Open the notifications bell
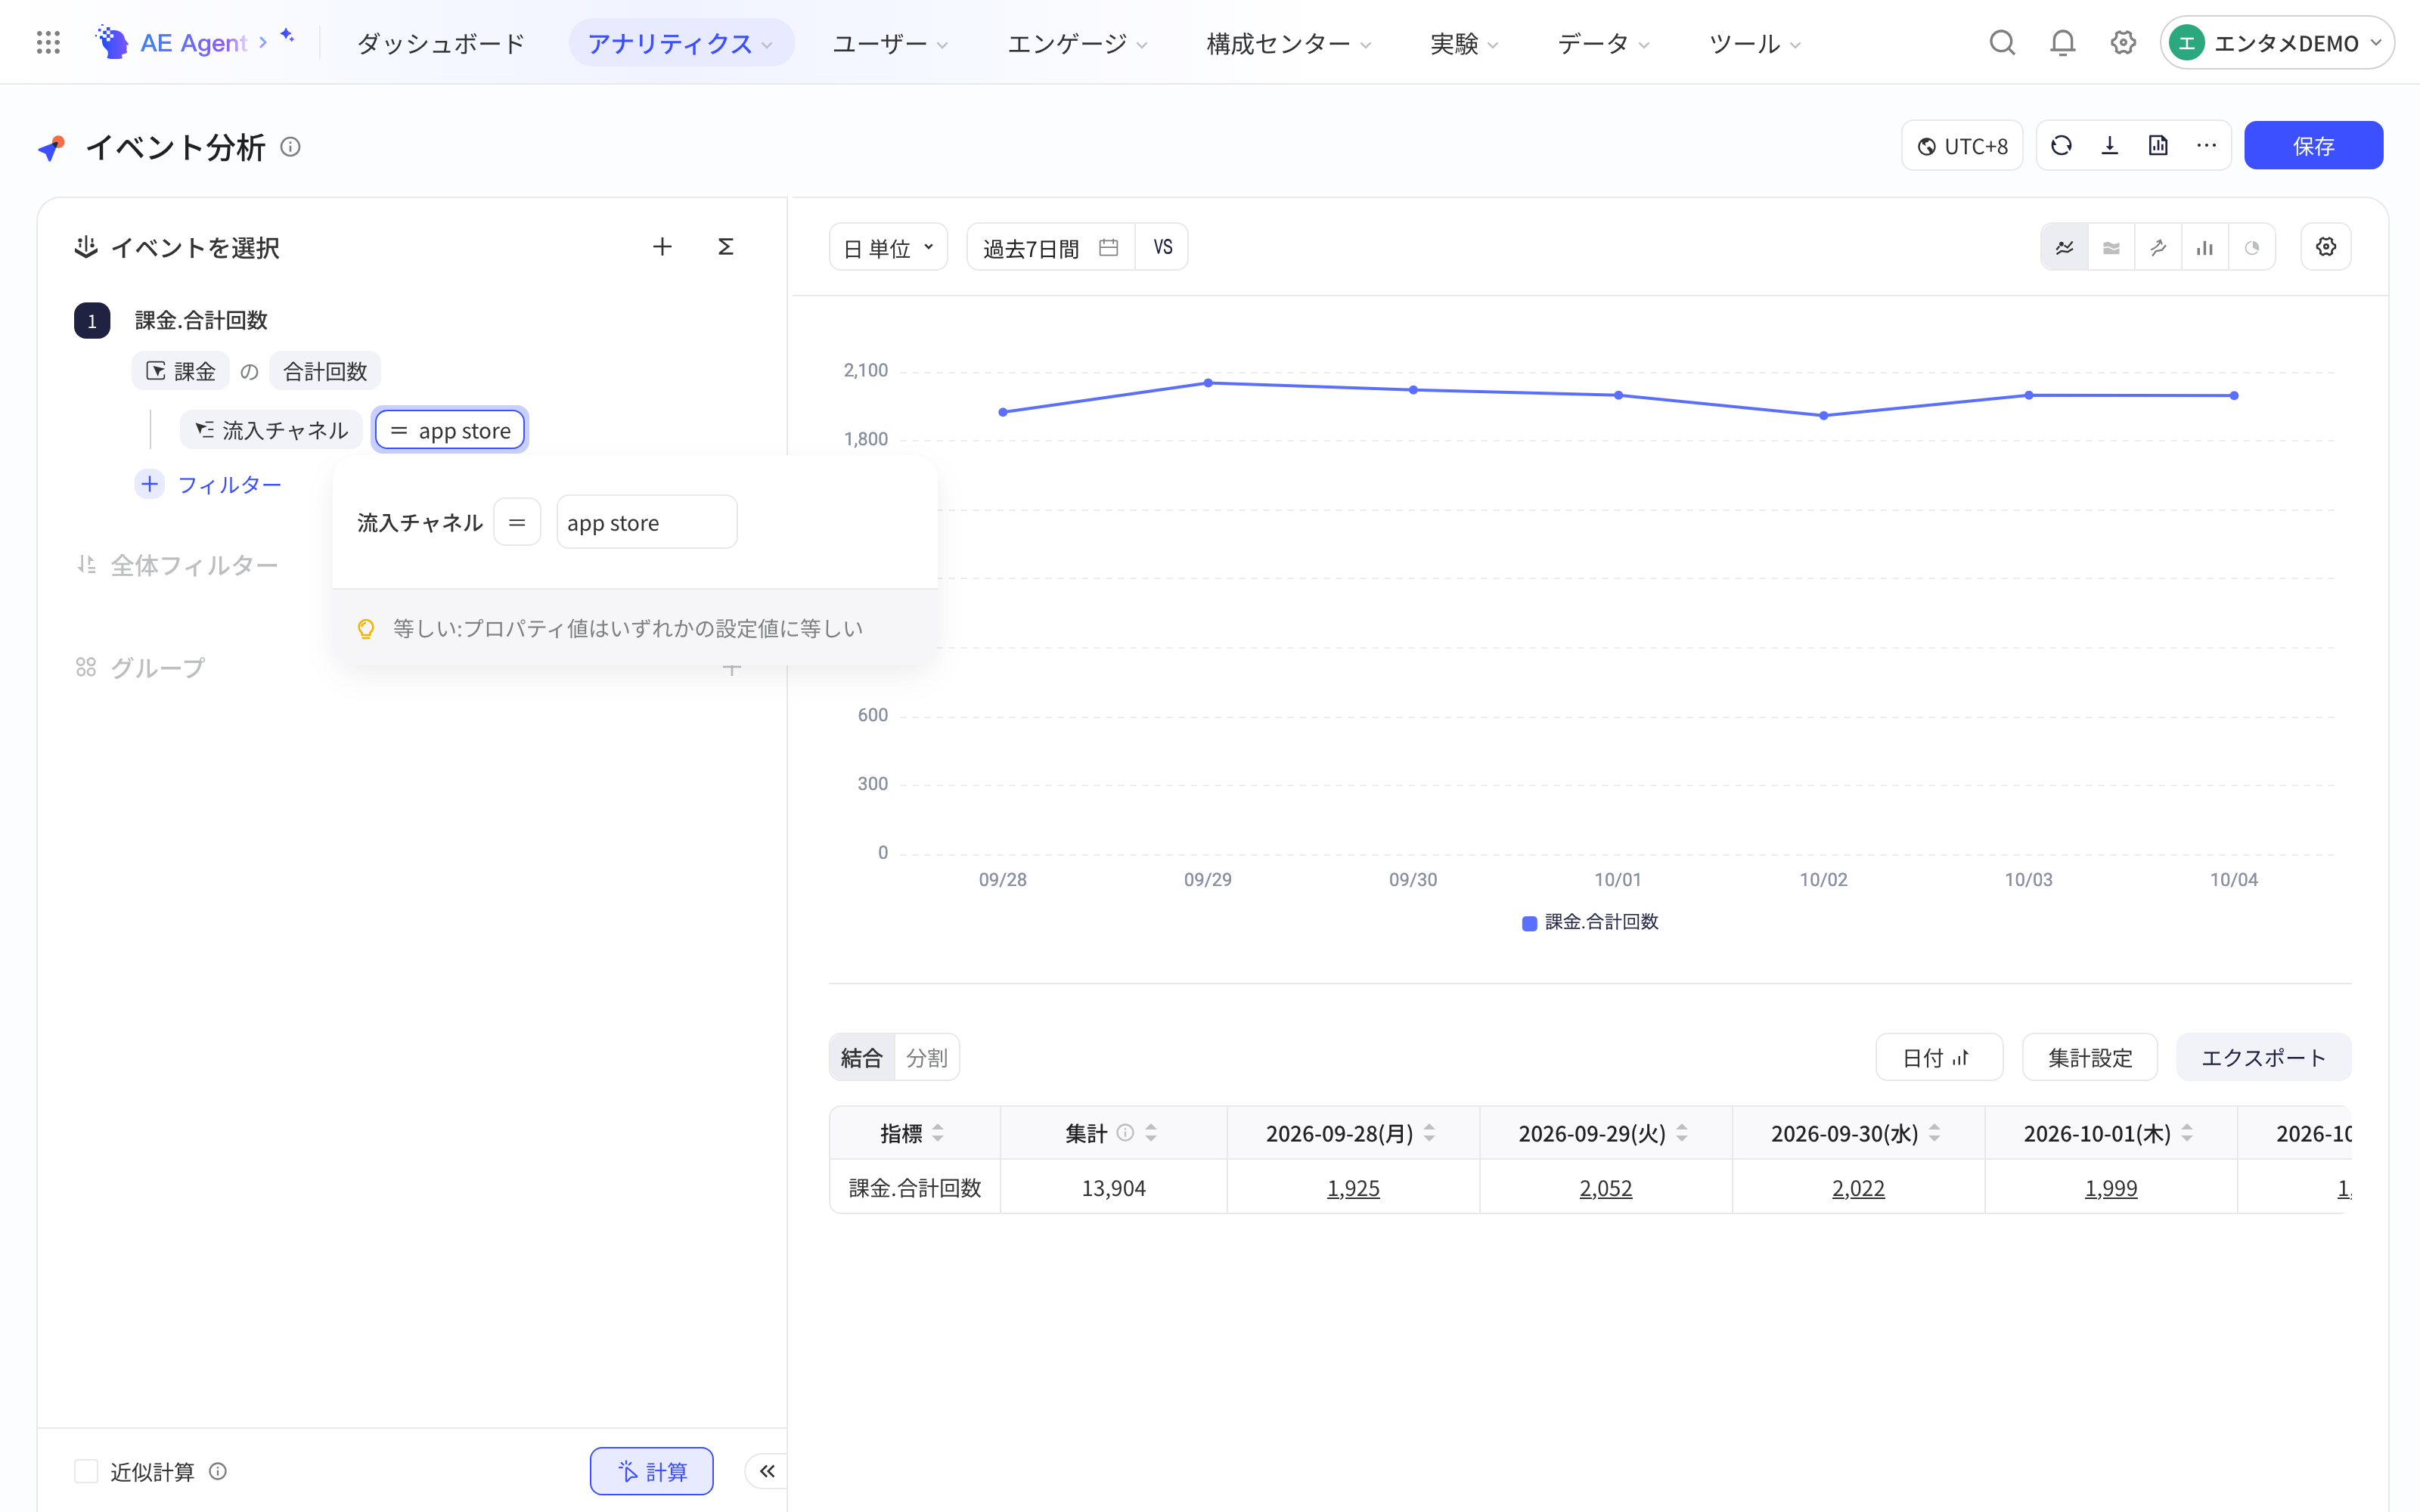The image size is (2420, 1512). click(x=2062, y=43)
